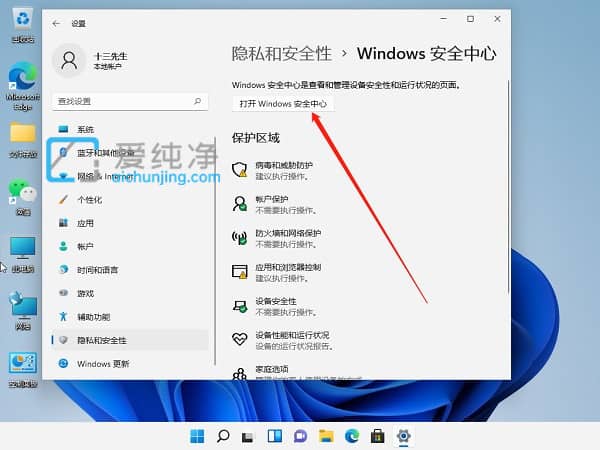Open Microsoft Store from the taskbar
600x450 pixels.
[378, 436]
